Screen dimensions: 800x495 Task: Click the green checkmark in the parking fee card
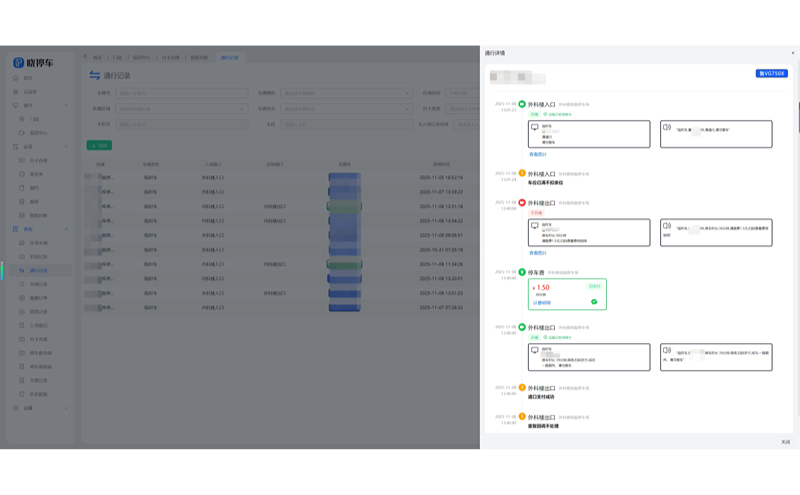[594, 301]
